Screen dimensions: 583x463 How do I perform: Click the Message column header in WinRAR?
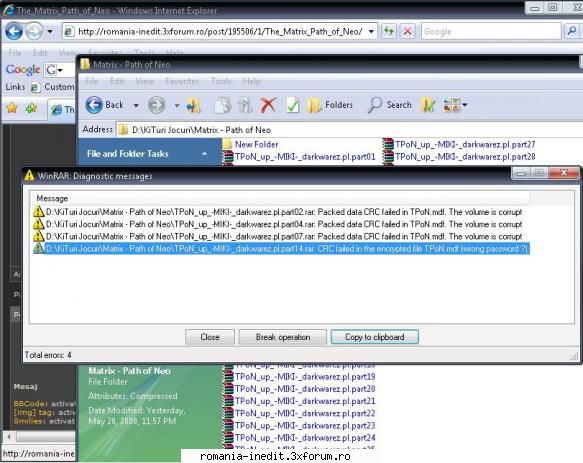point(280,198)
